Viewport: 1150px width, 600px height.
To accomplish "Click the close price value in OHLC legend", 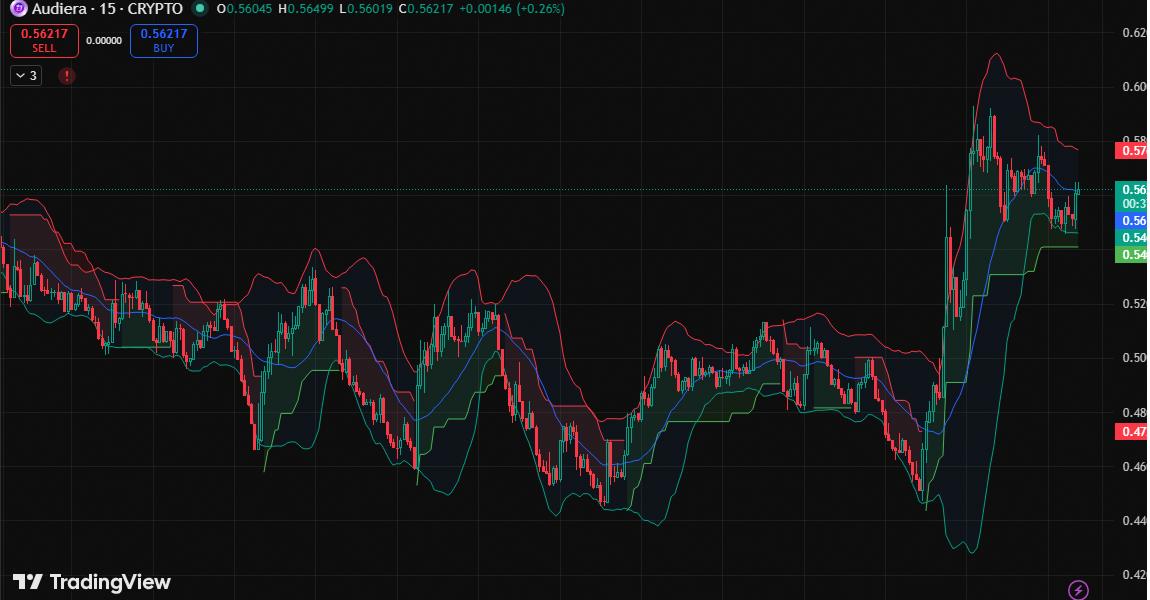I will click(432, 9).
